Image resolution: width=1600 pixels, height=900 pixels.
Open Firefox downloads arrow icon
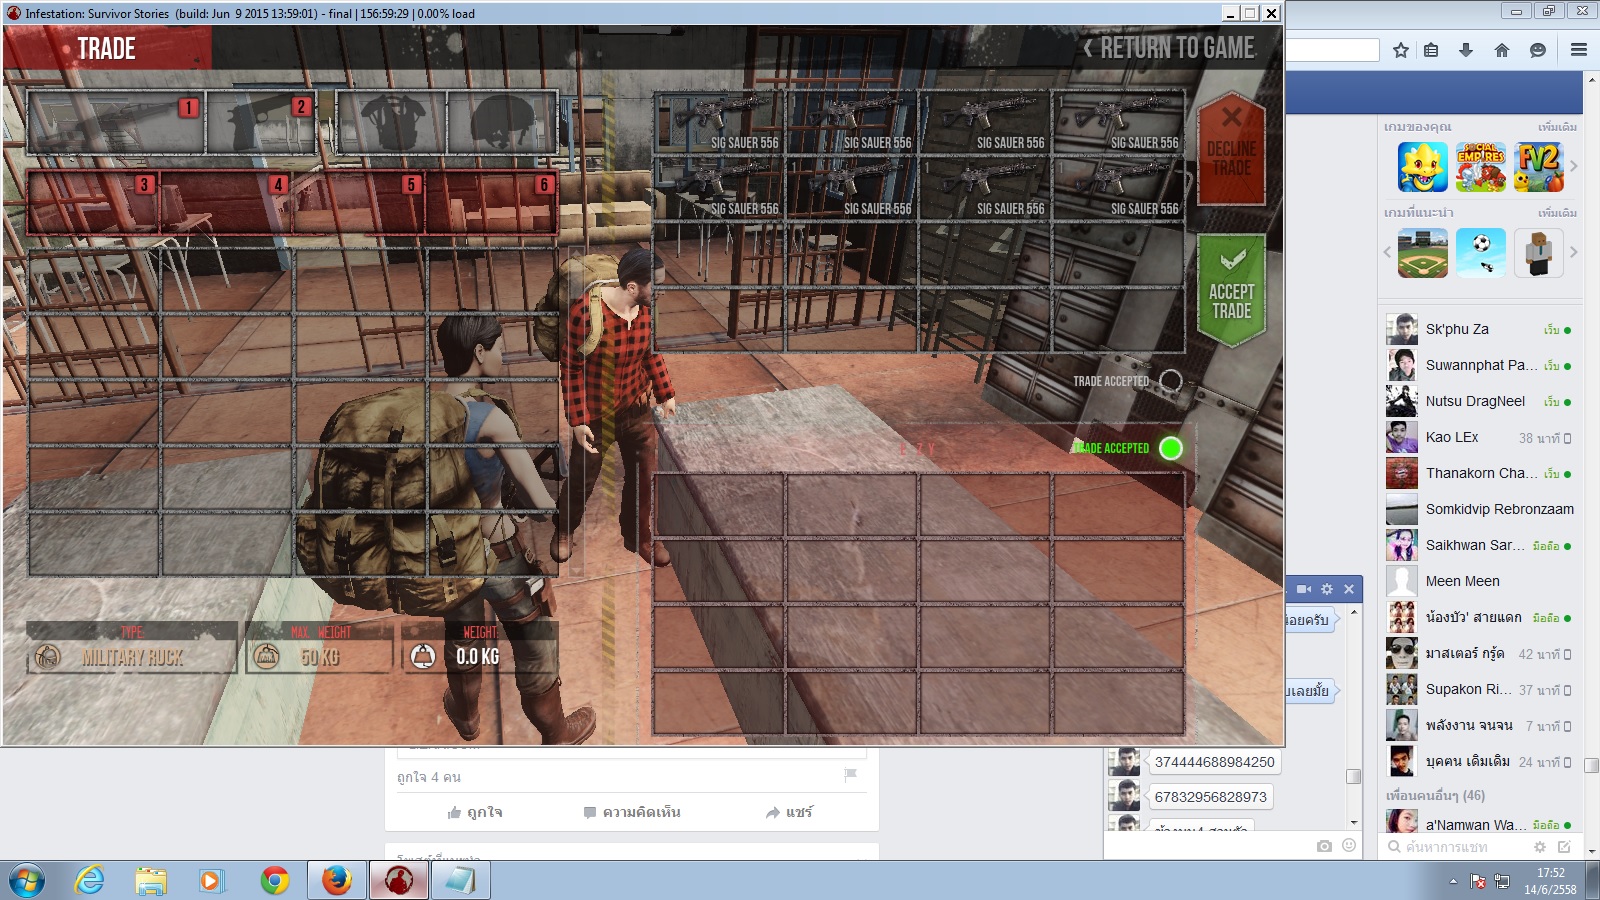pos(1466,50)
